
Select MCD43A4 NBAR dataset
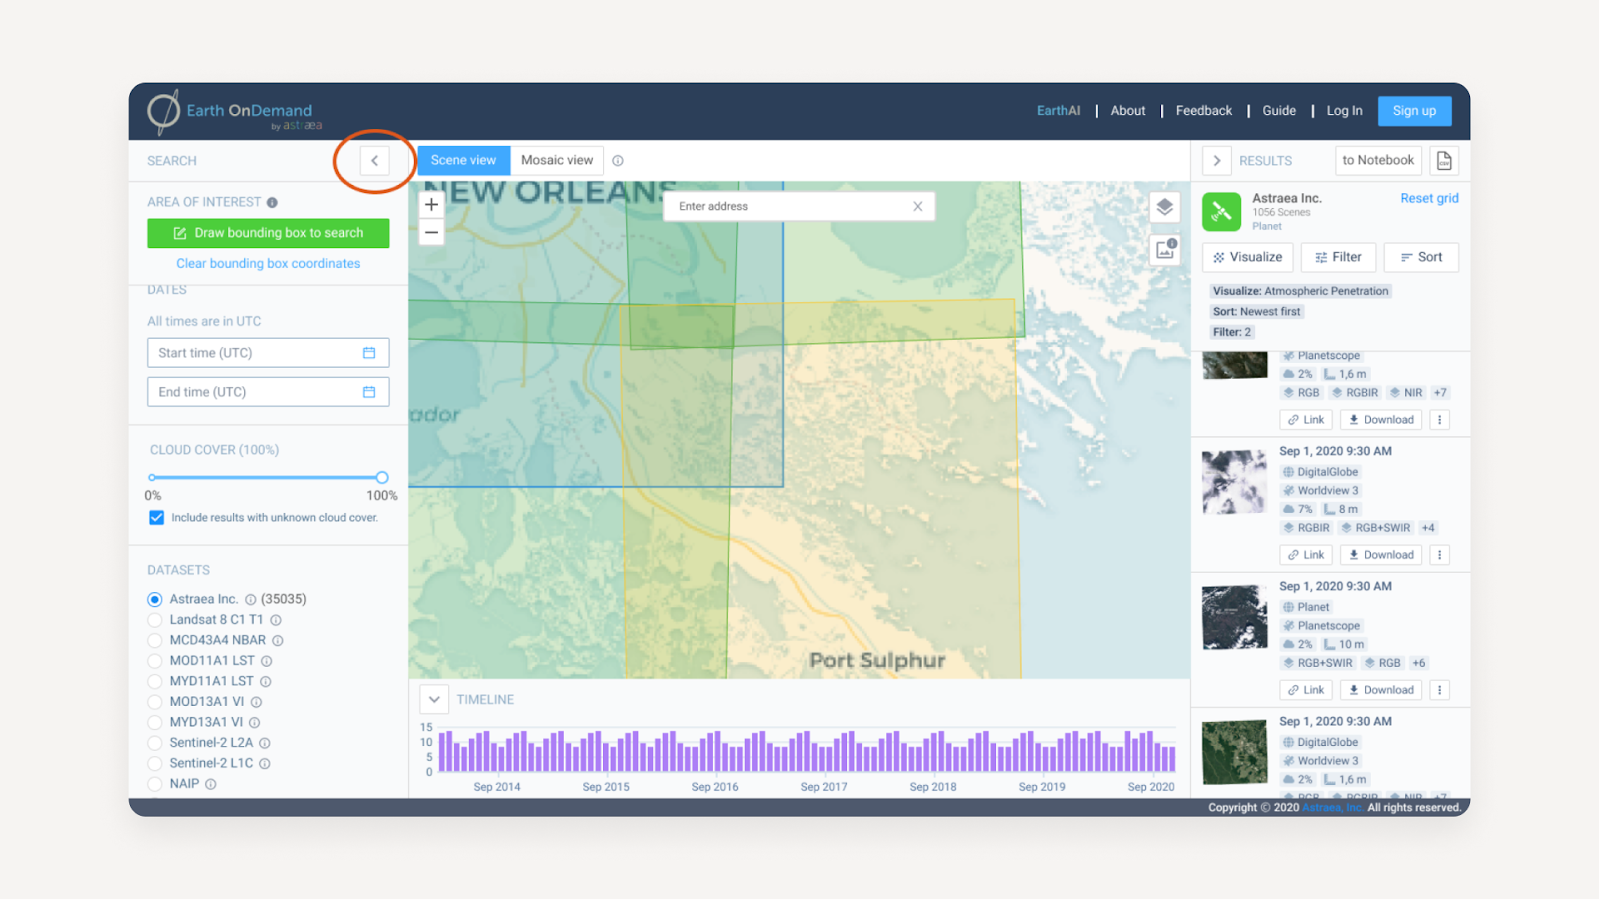155,641
